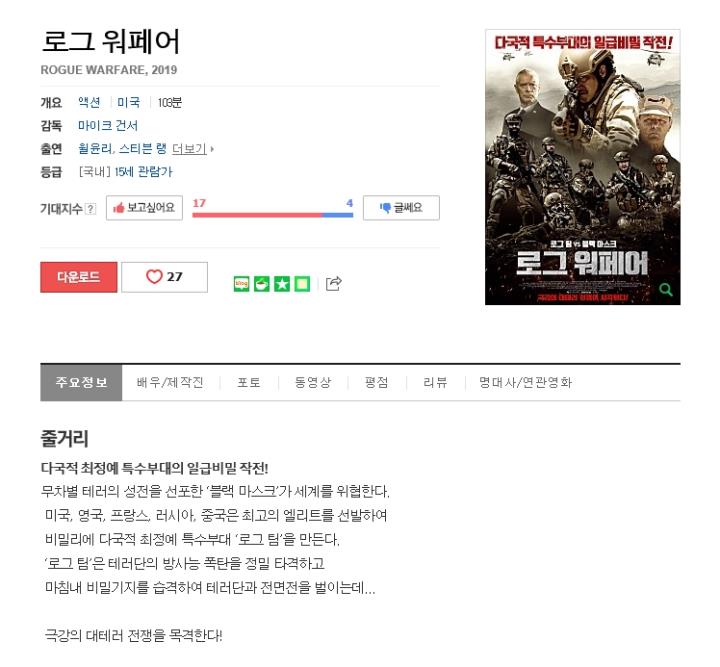Open the 포토 tab
720x667 pixels.
(x=249, y=382)
